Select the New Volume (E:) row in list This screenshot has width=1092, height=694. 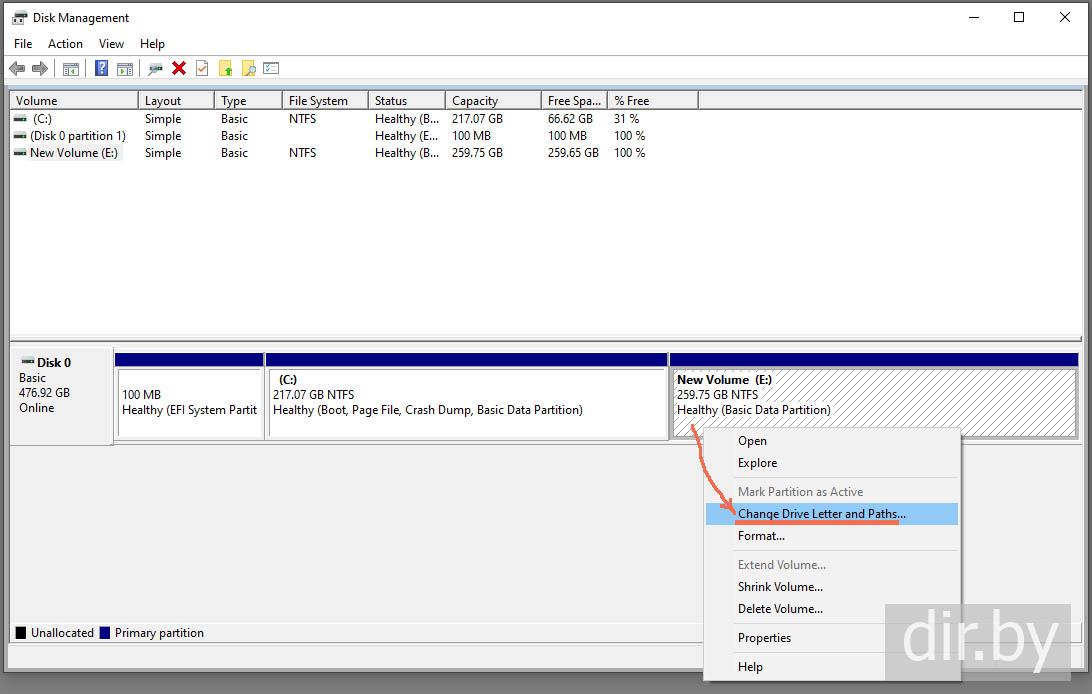(73, 153)
